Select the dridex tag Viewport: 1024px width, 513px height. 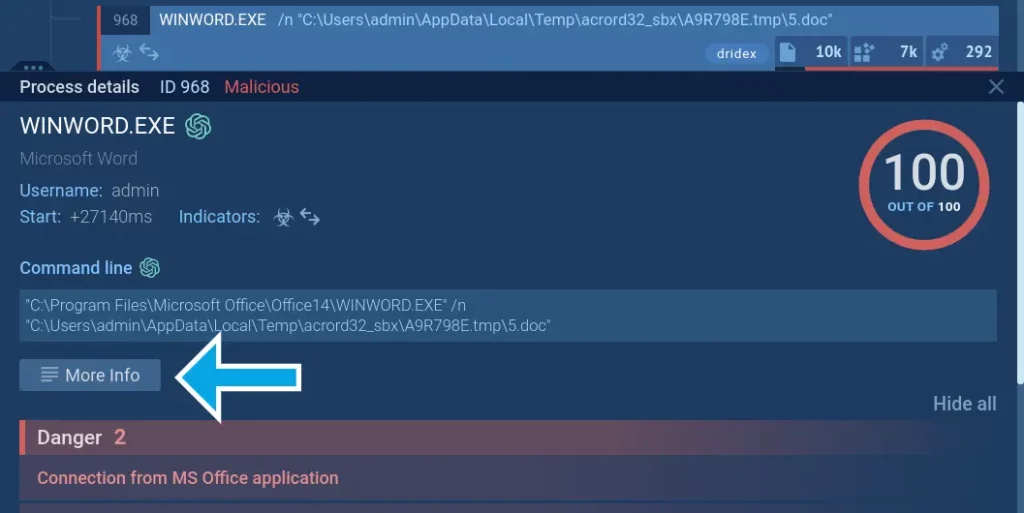click(737, 53)
